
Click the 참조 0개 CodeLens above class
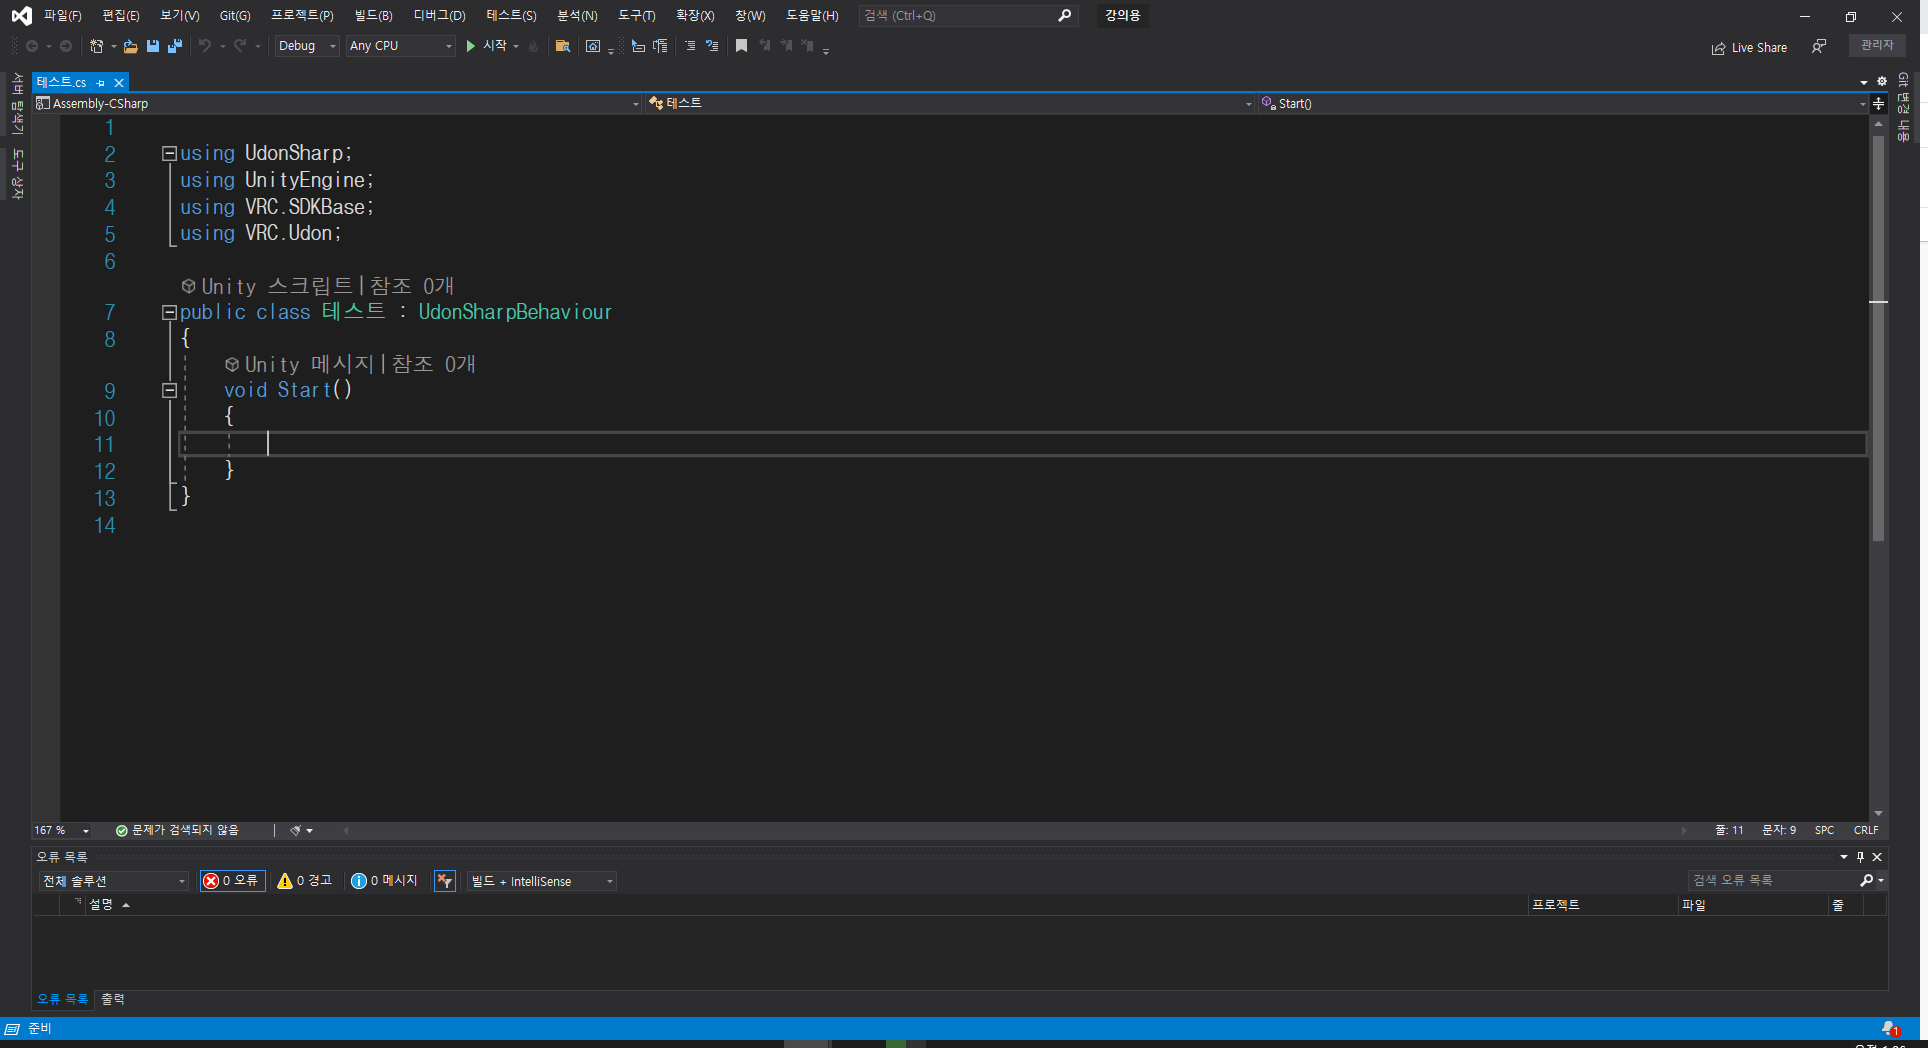[412, 287]
